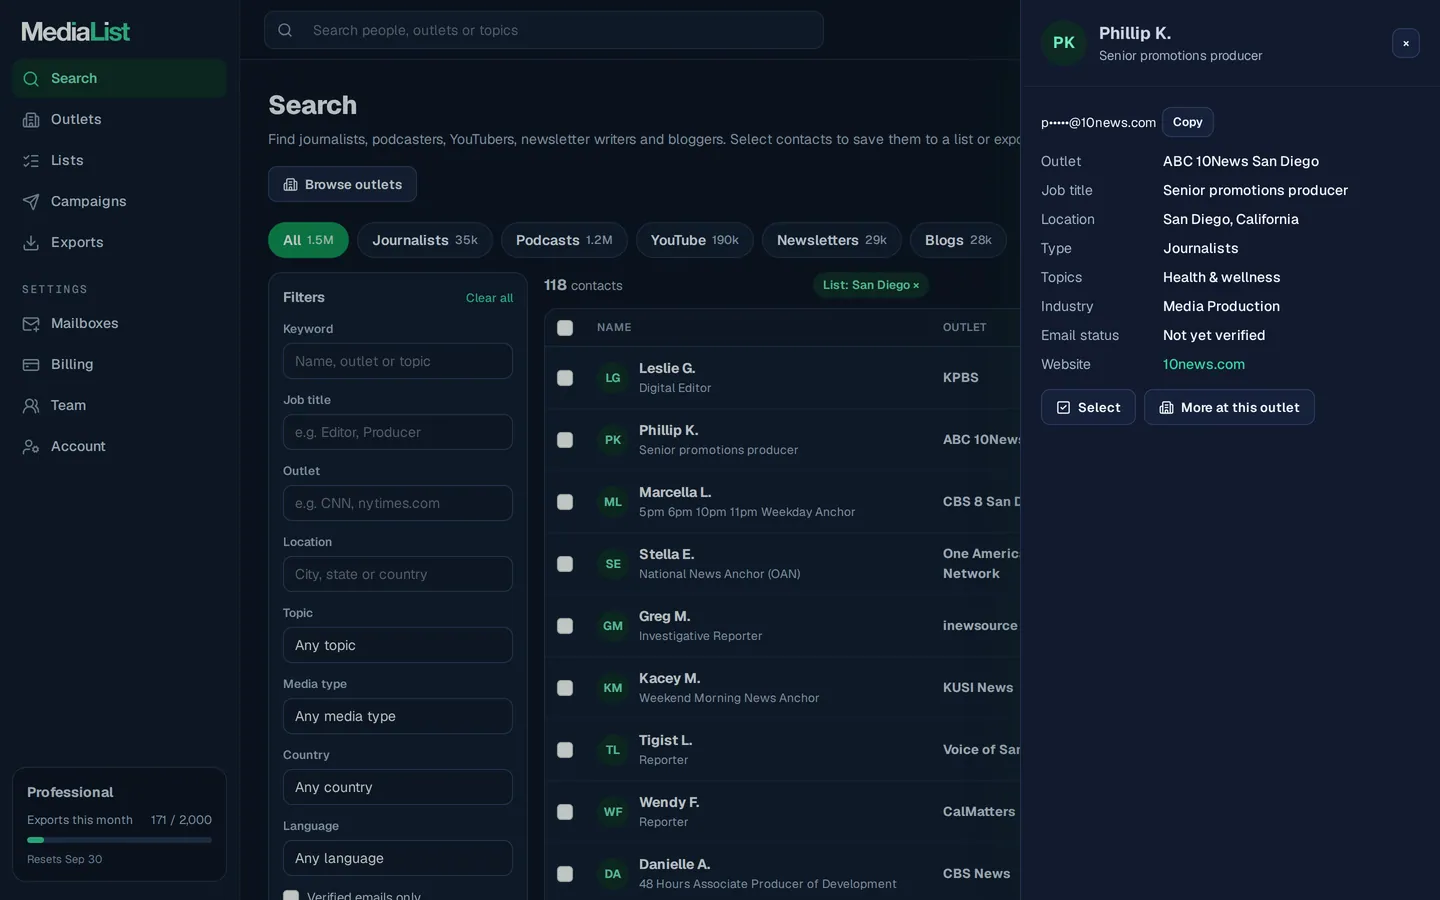This screenshot has height=900, width=1440.
Task: Open the Mailboxes envelope icon
Action: click(31, 324)
